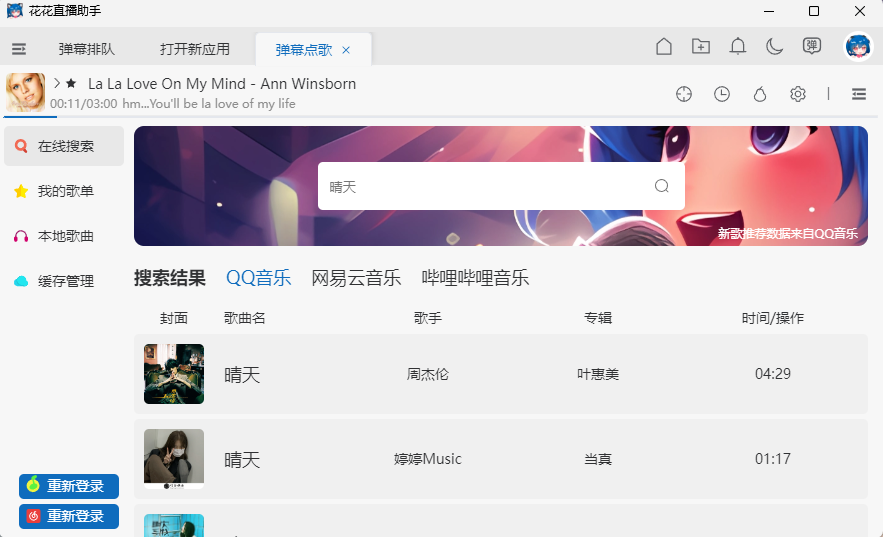This screenshot has width=883, height=537.
Task: Click QQ Music 重新登录 button
Action: point(69,486)
